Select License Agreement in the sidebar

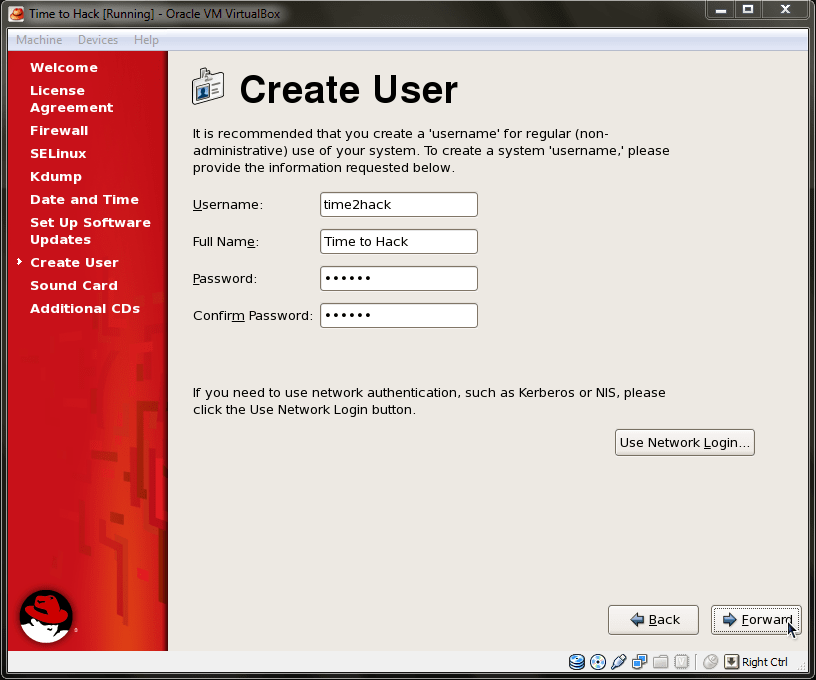tap(72, 99)
